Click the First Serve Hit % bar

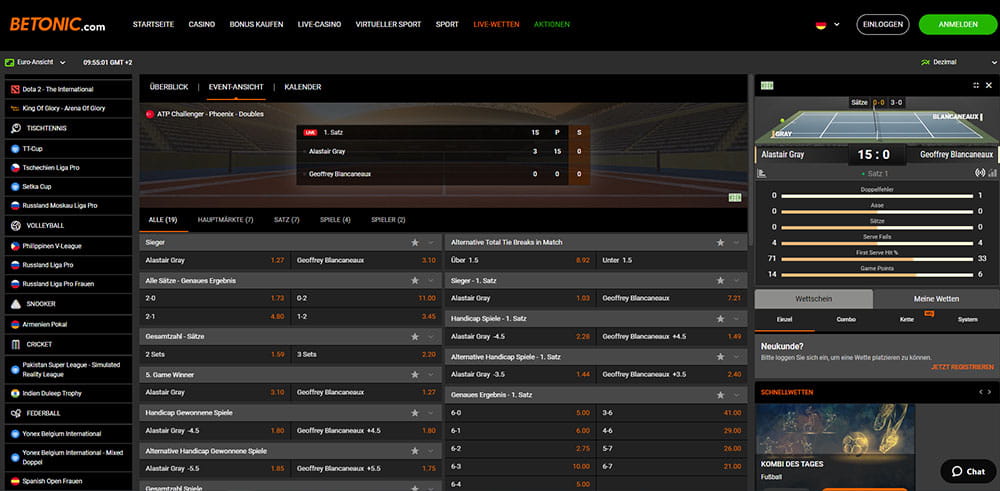pyautogui.click(x=877, y=259)
